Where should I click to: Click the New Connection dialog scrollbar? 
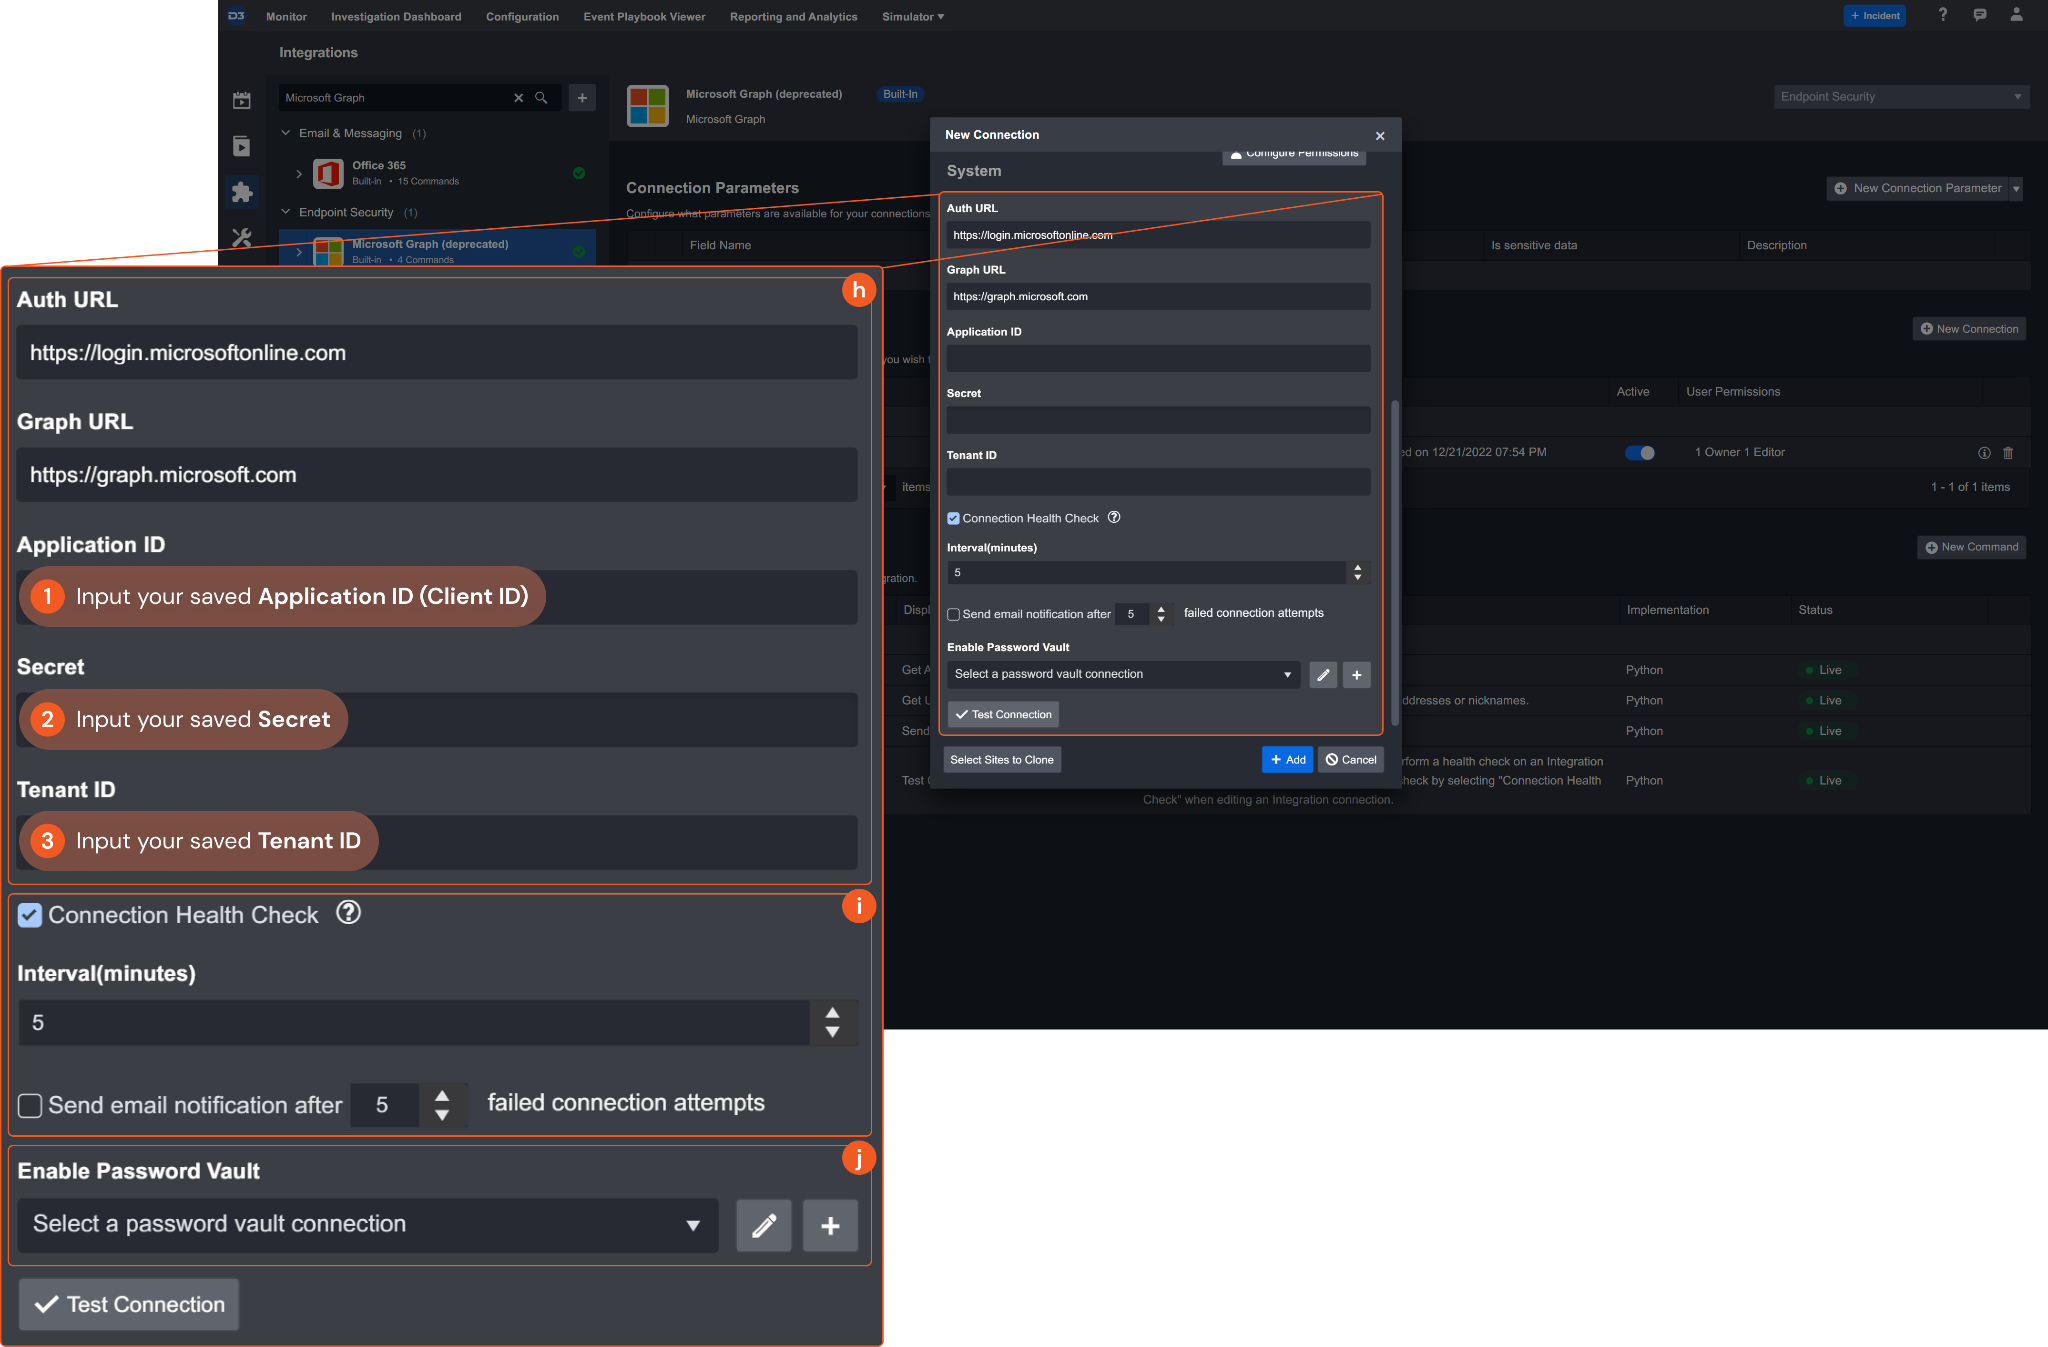point(1395,563)
